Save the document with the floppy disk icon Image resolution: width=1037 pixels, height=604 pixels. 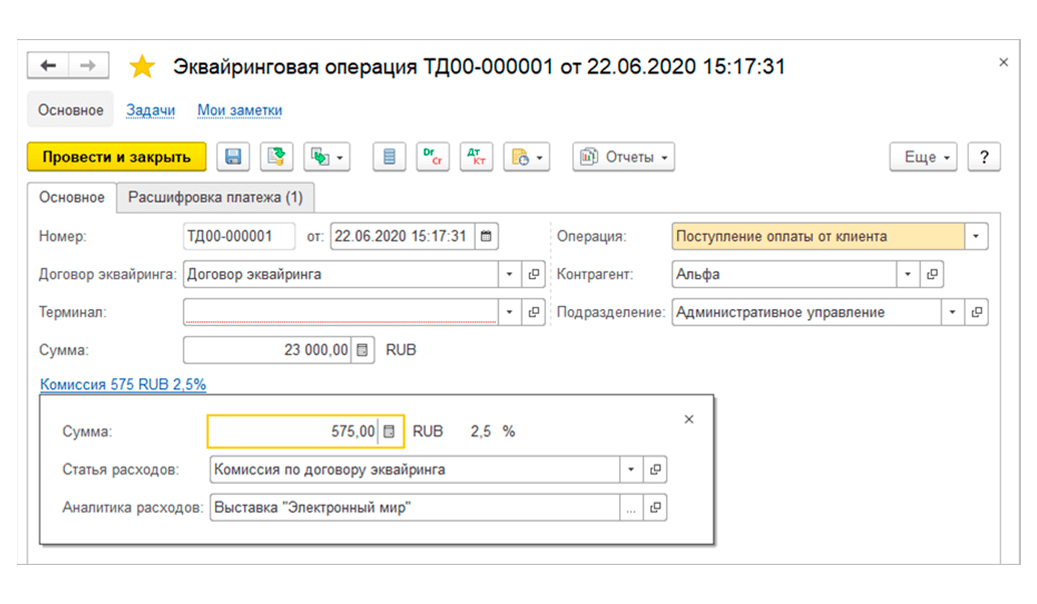(x=233, y=157)
